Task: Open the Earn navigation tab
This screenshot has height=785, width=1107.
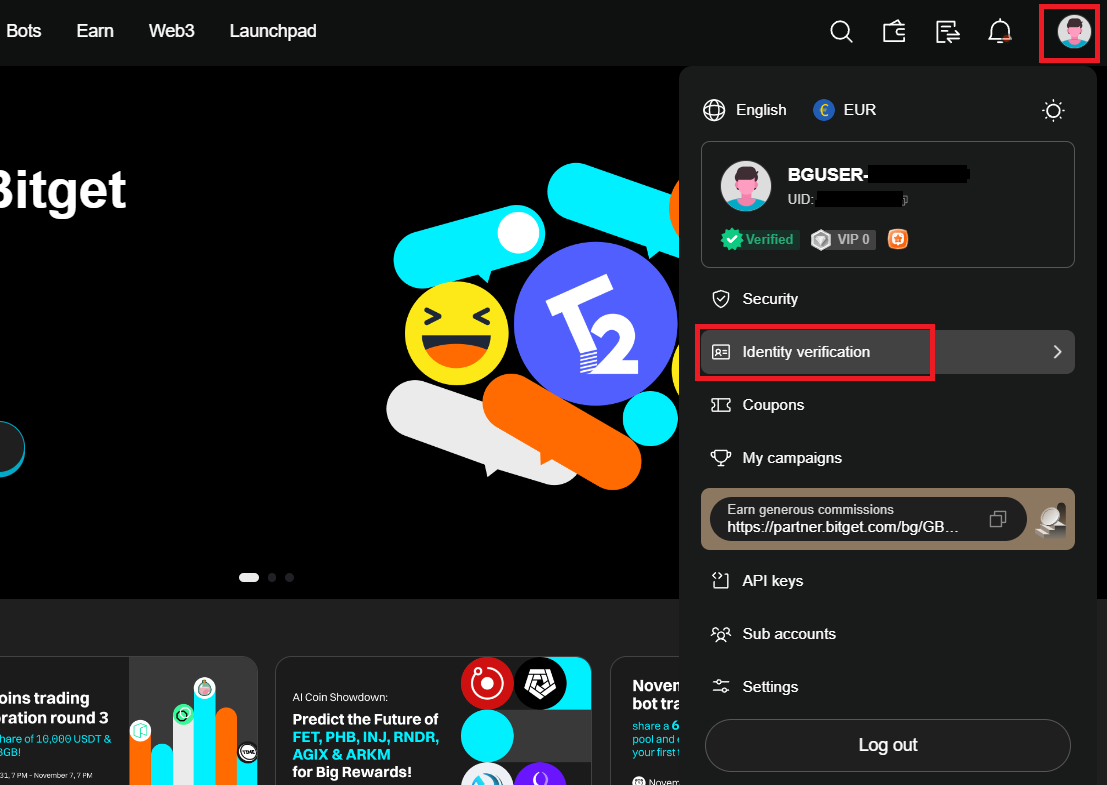Action: coord(95,31)
